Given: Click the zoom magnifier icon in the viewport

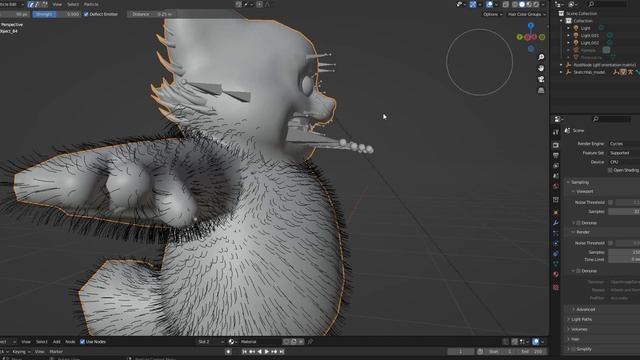Looking at the screenshot, I should pos(541,57).
